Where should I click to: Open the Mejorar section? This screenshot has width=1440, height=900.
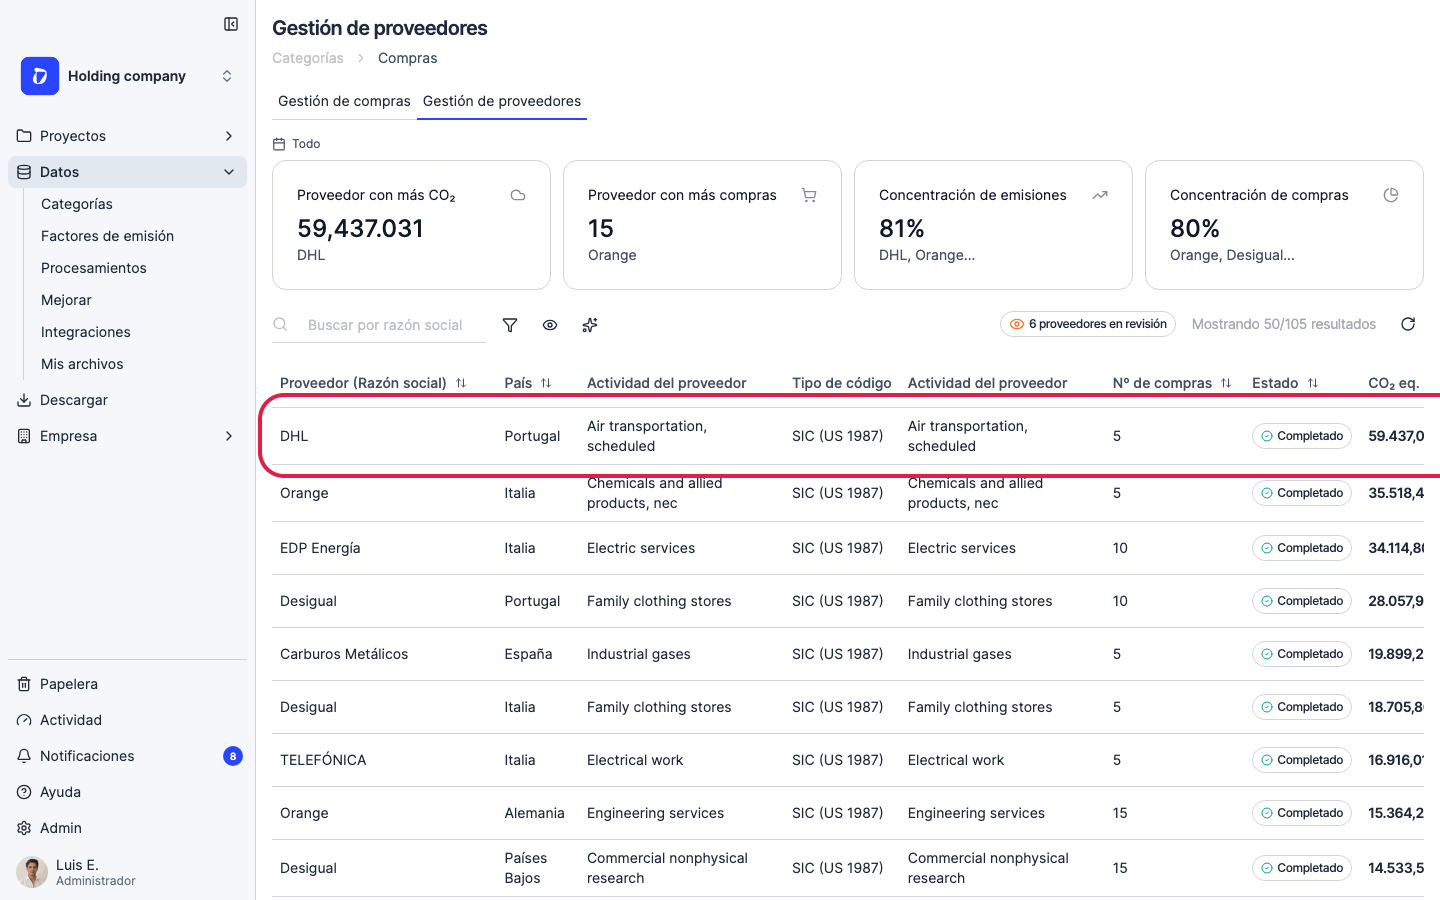point(66,300)
